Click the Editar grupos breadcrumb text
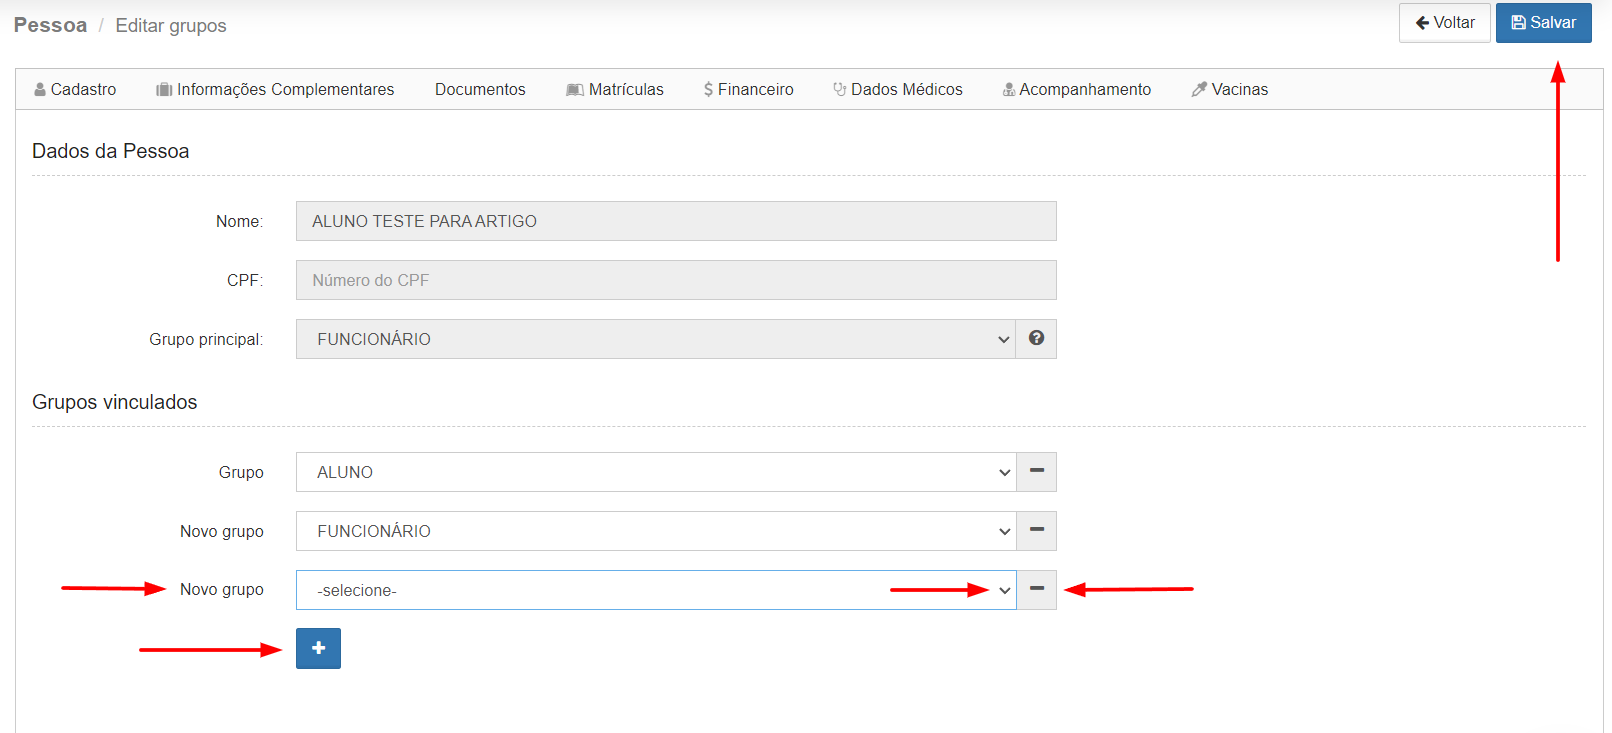This screenshot has height=733, width=1612. tap(171, 25)
